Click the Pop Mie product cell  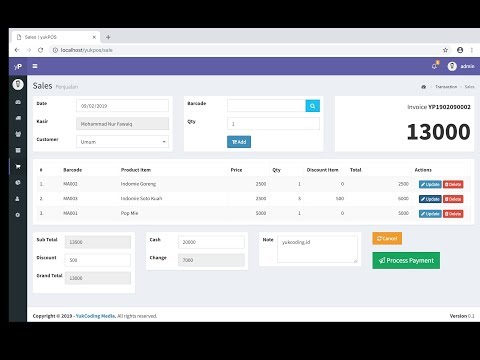pos(129,213)
